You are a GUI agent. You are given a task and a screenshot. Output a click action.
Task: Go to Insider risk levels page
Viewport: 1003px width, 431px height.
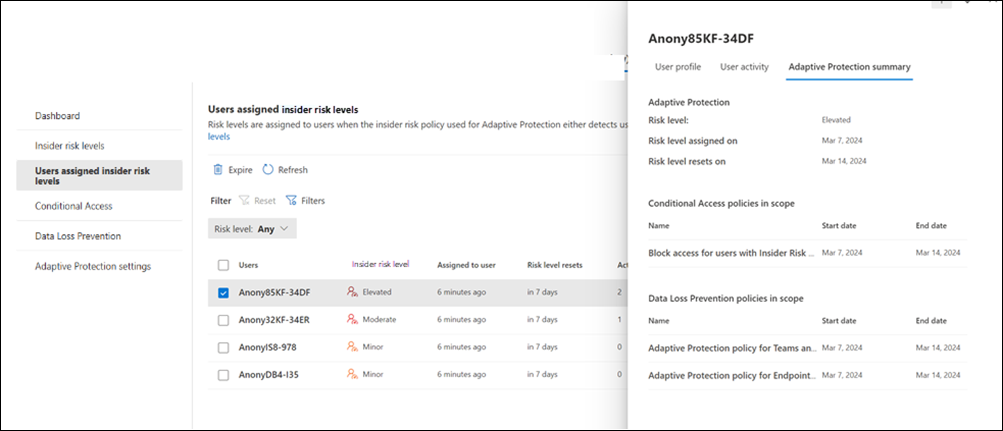(69, 146)
